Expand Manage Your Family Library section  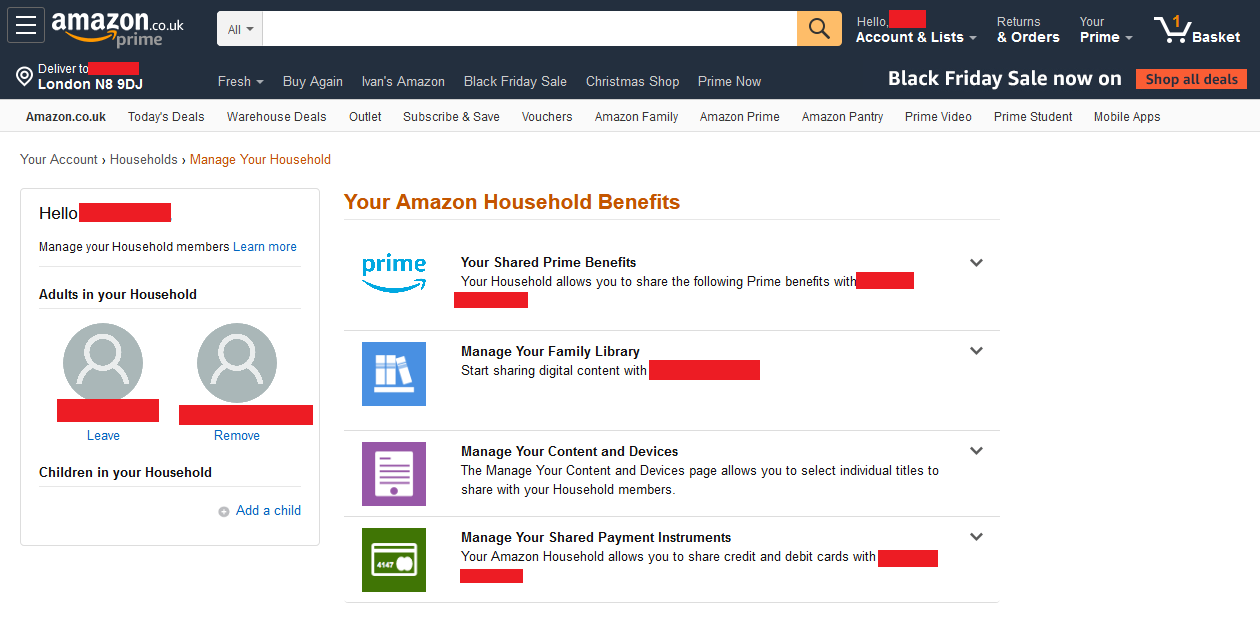pyautogui.click(x=977, y=351)
